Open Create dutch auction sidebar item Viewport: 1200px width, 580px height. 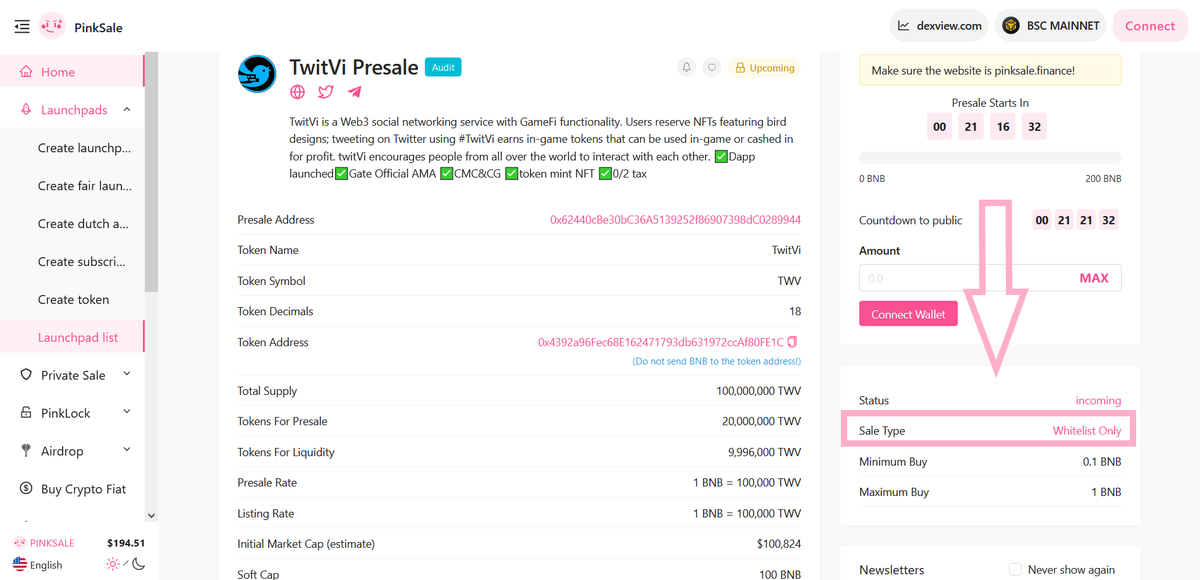pyautogui.click(x=84, y=224)
